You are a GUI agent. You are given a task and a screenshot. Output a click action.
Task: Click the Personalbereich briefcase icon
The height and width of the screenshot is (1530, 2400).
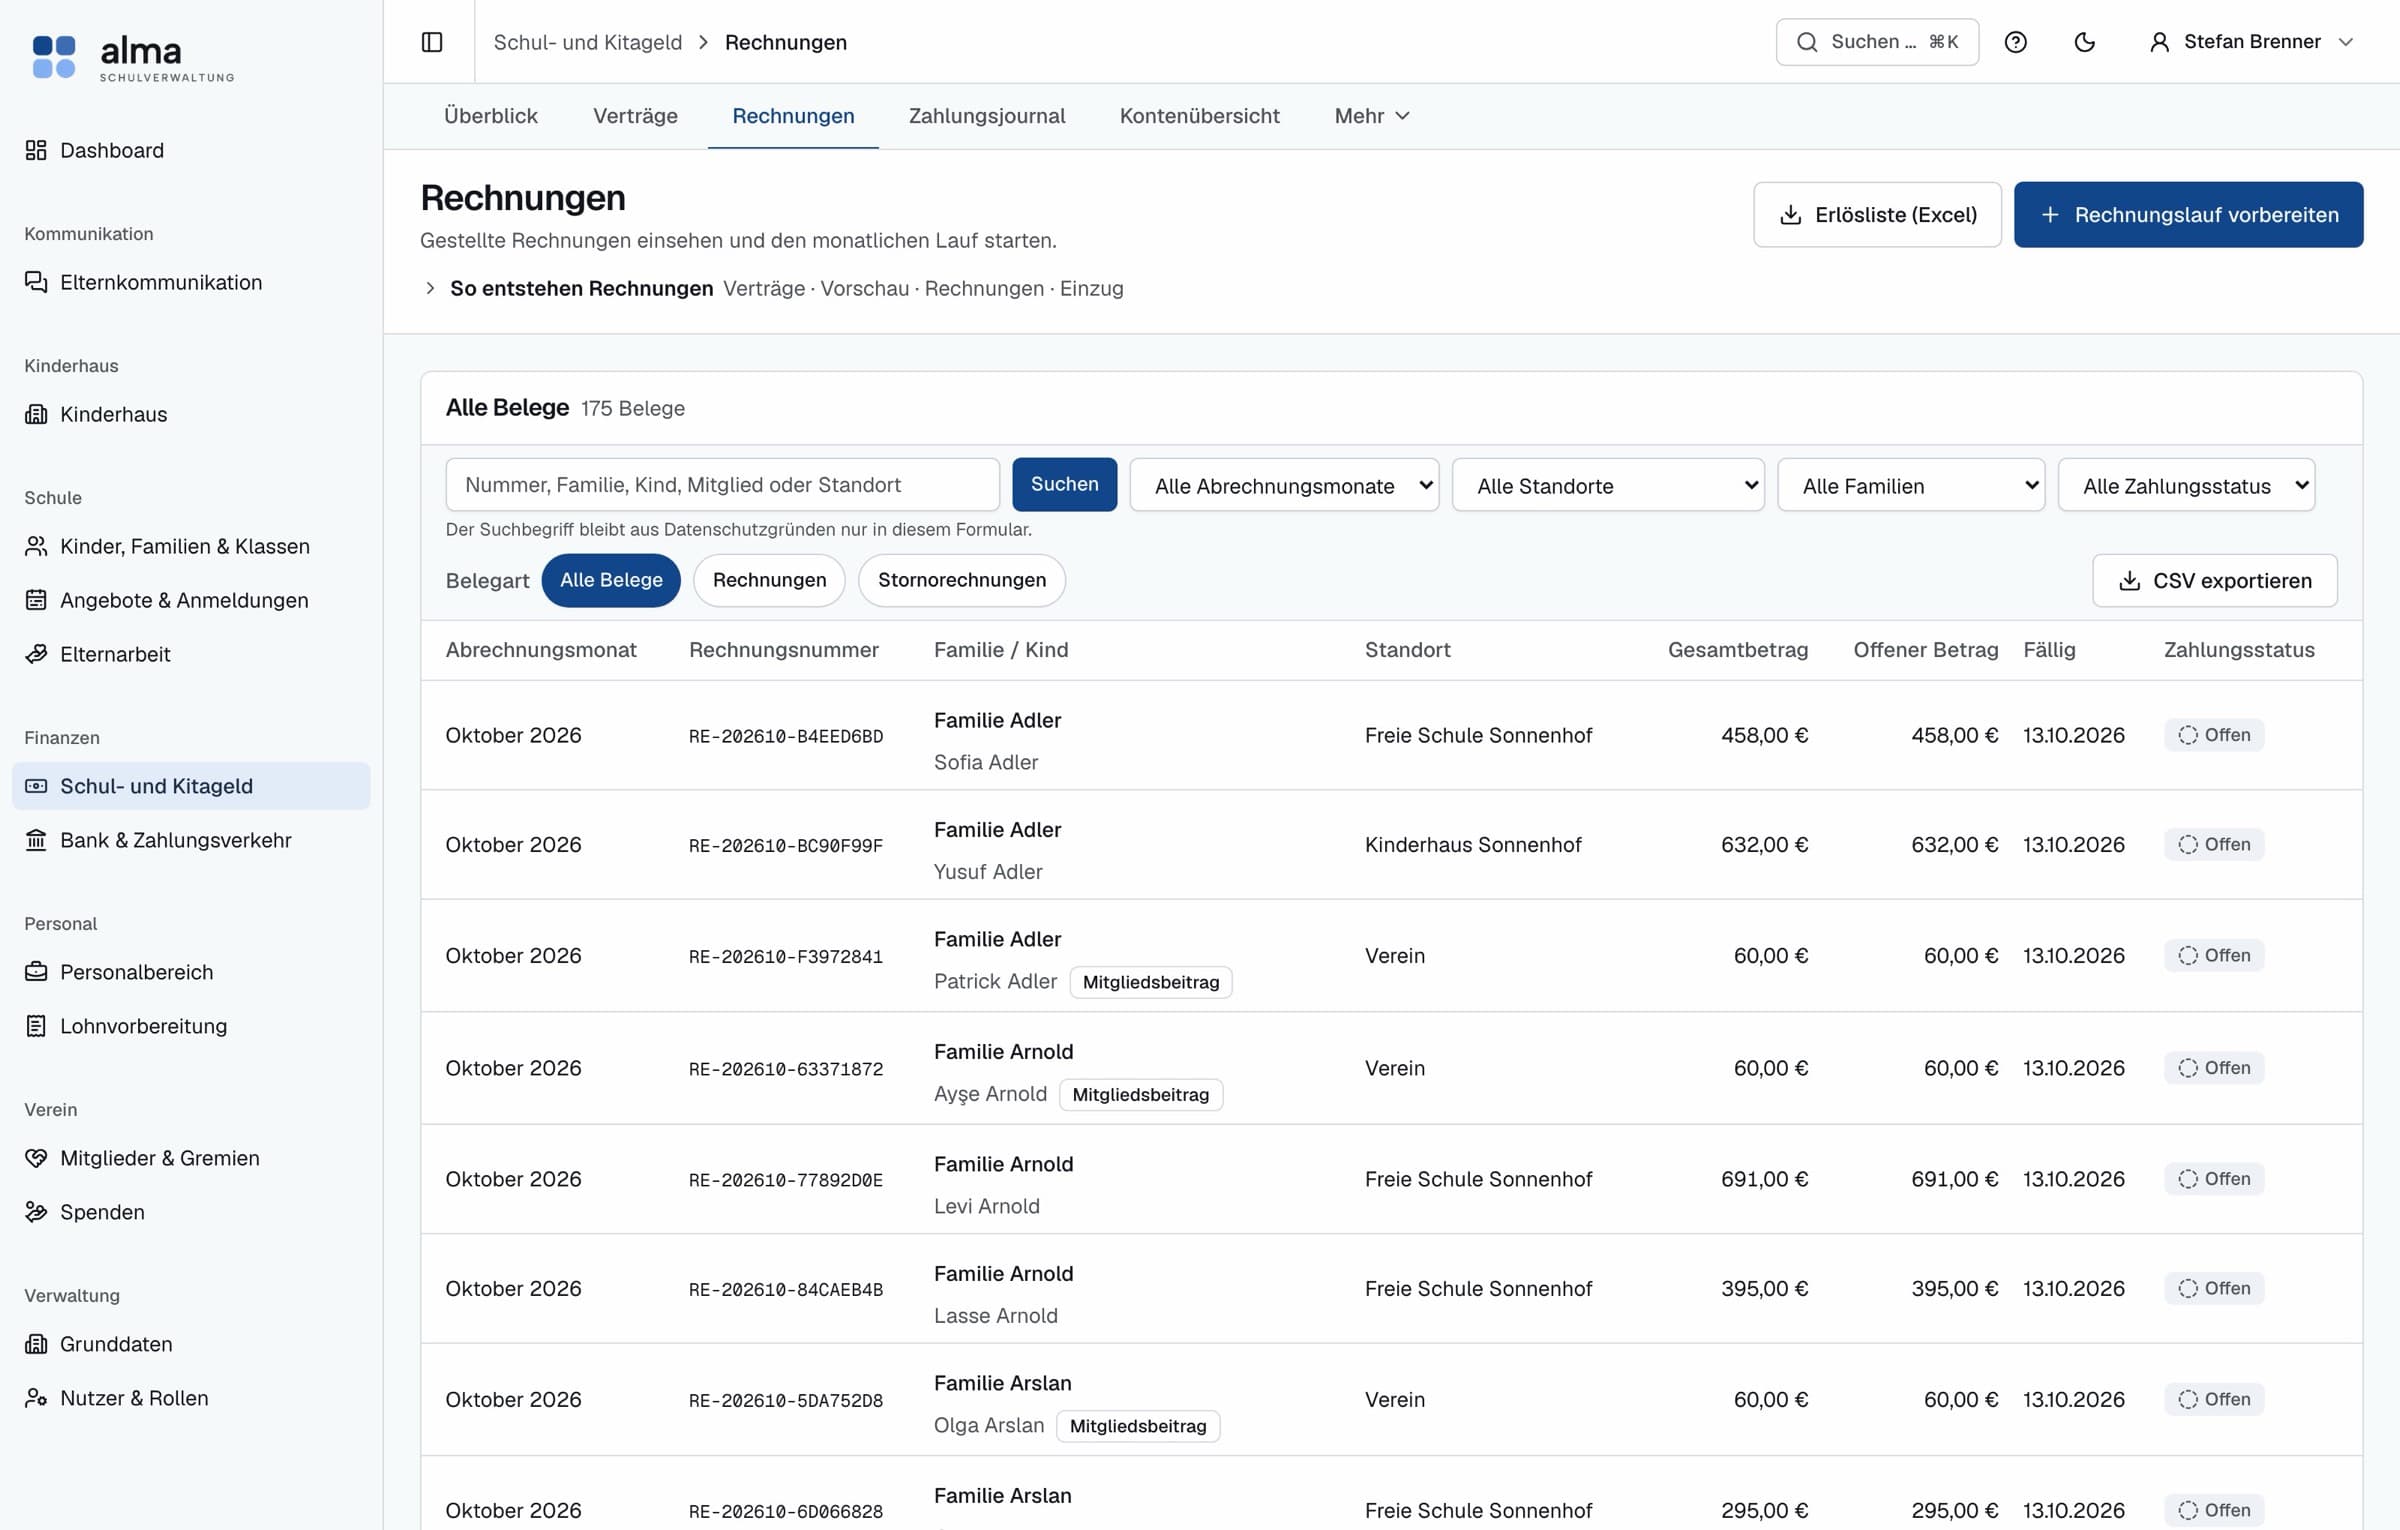(36, 972)
